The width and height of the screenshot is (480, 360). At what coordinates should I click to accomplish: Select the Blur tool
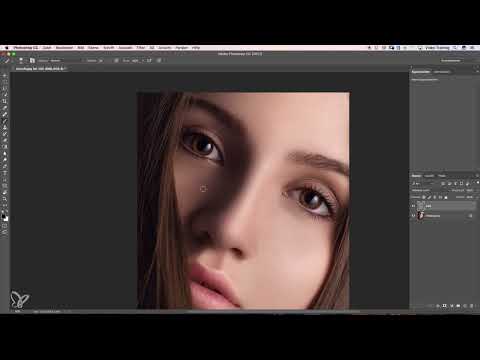[5, 153]
